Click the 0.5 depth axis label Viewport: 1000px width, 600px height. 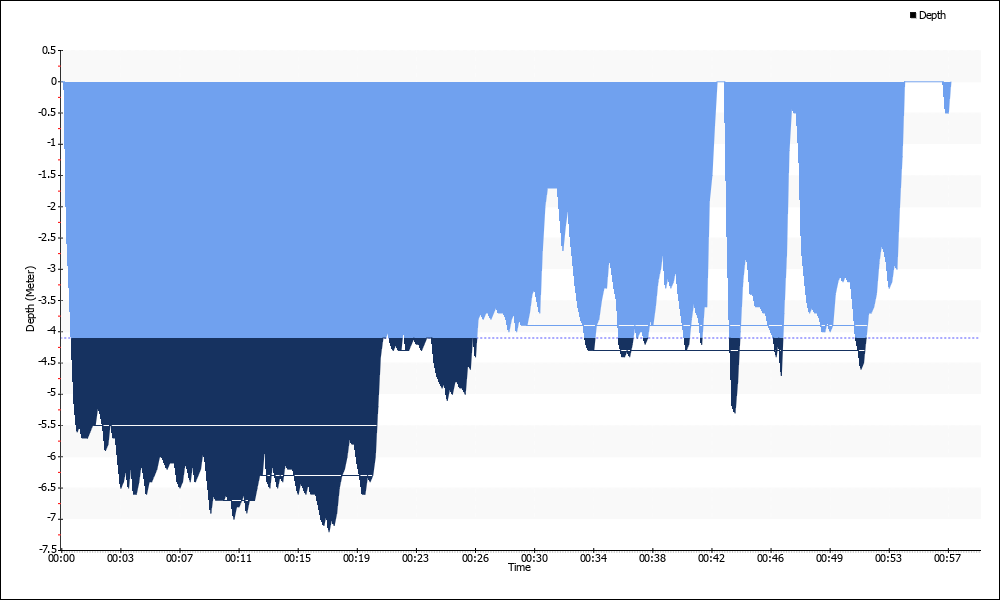click(48, 50)
